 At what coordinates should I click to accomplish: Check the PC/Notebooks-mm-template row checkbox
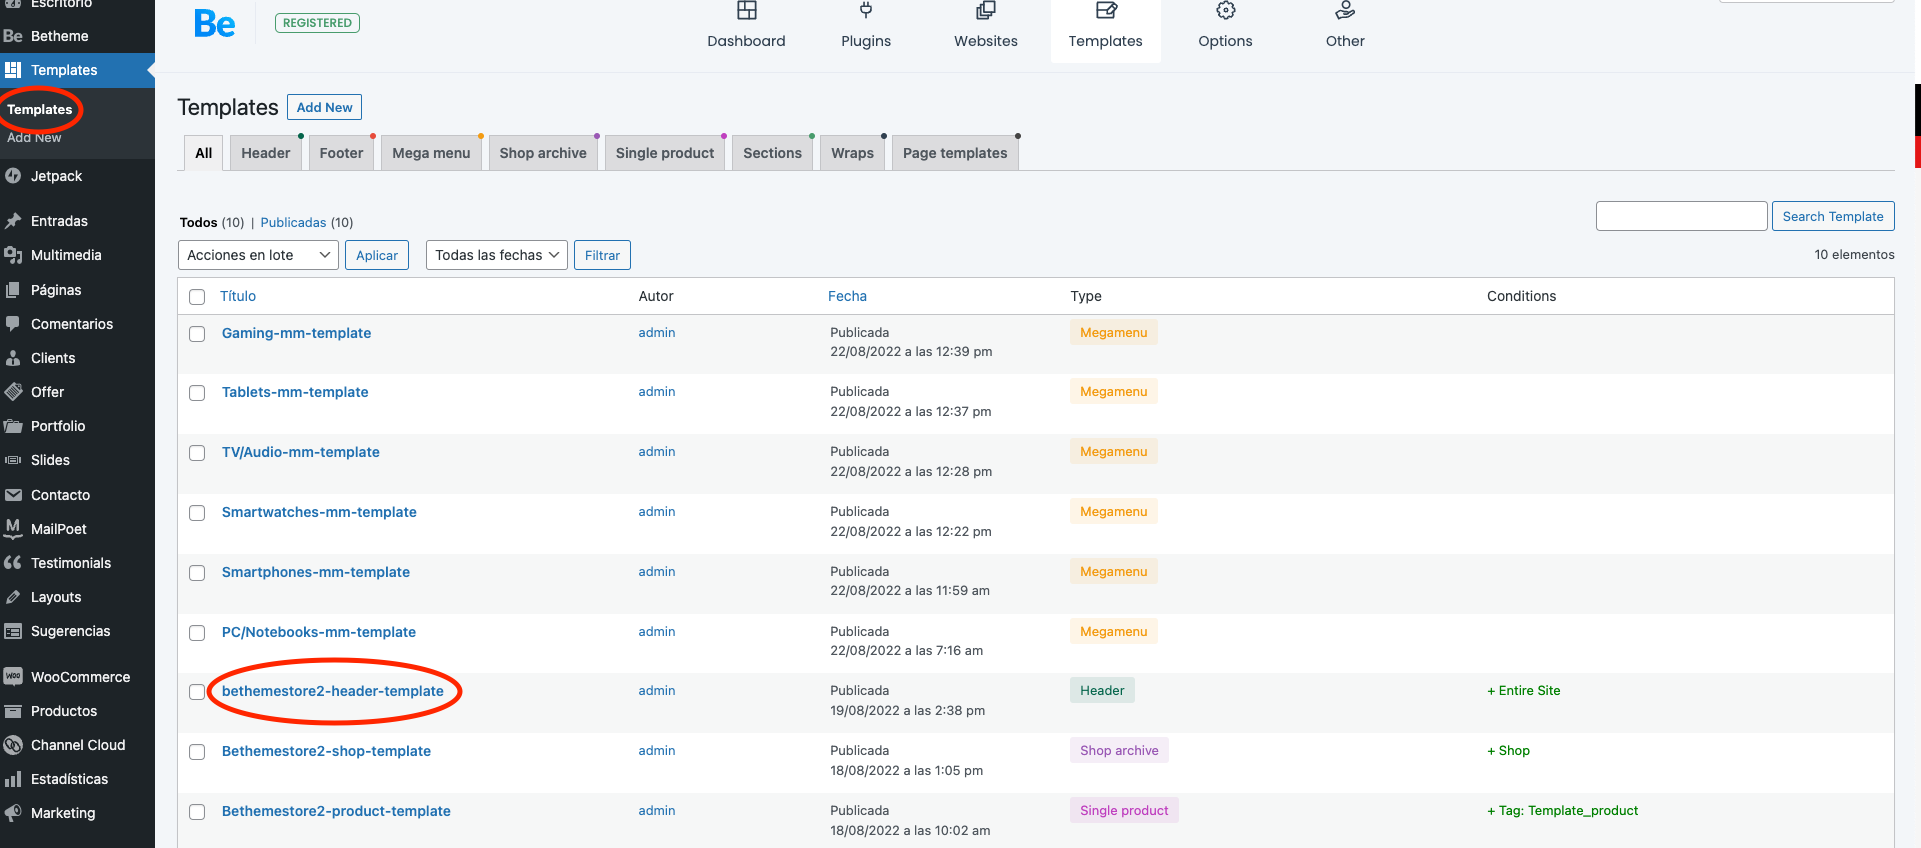point(197,633)
